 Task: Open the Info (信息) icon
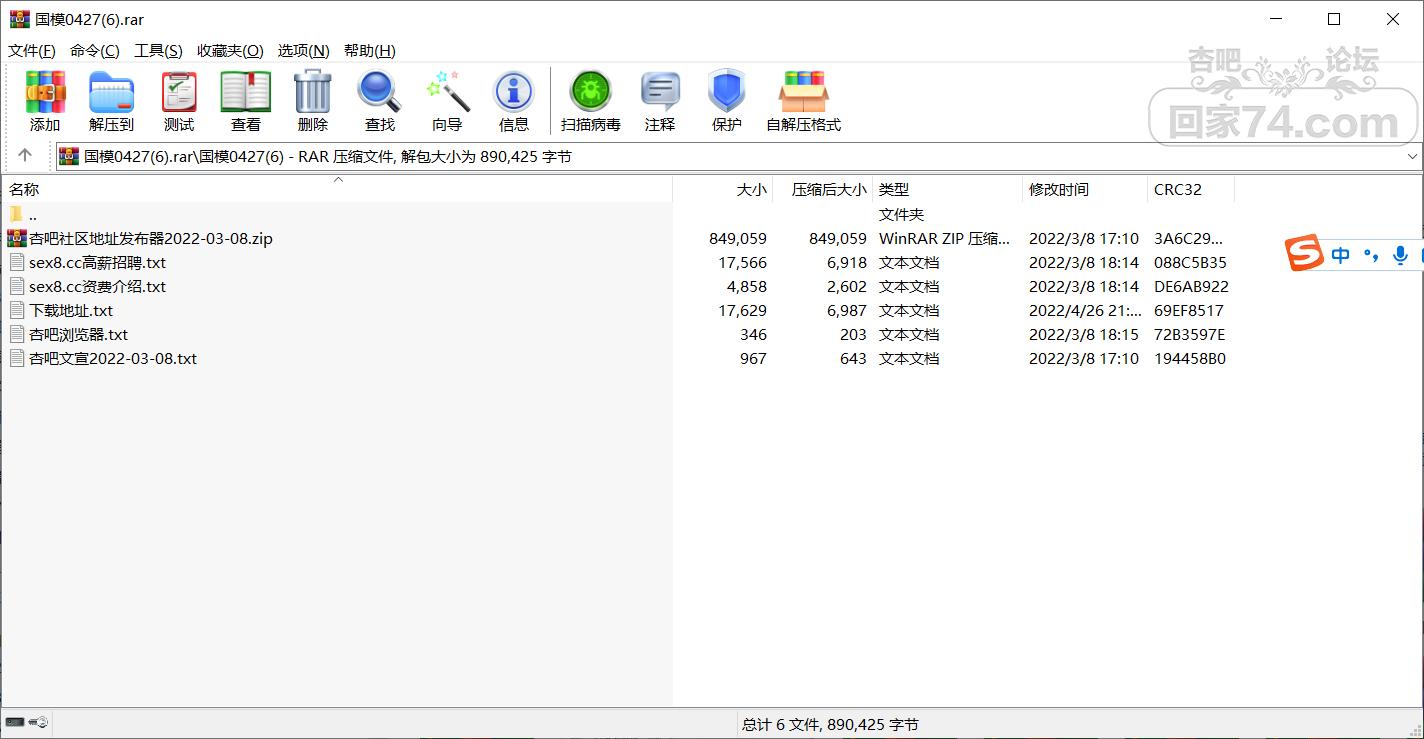[x=513, y=102]
